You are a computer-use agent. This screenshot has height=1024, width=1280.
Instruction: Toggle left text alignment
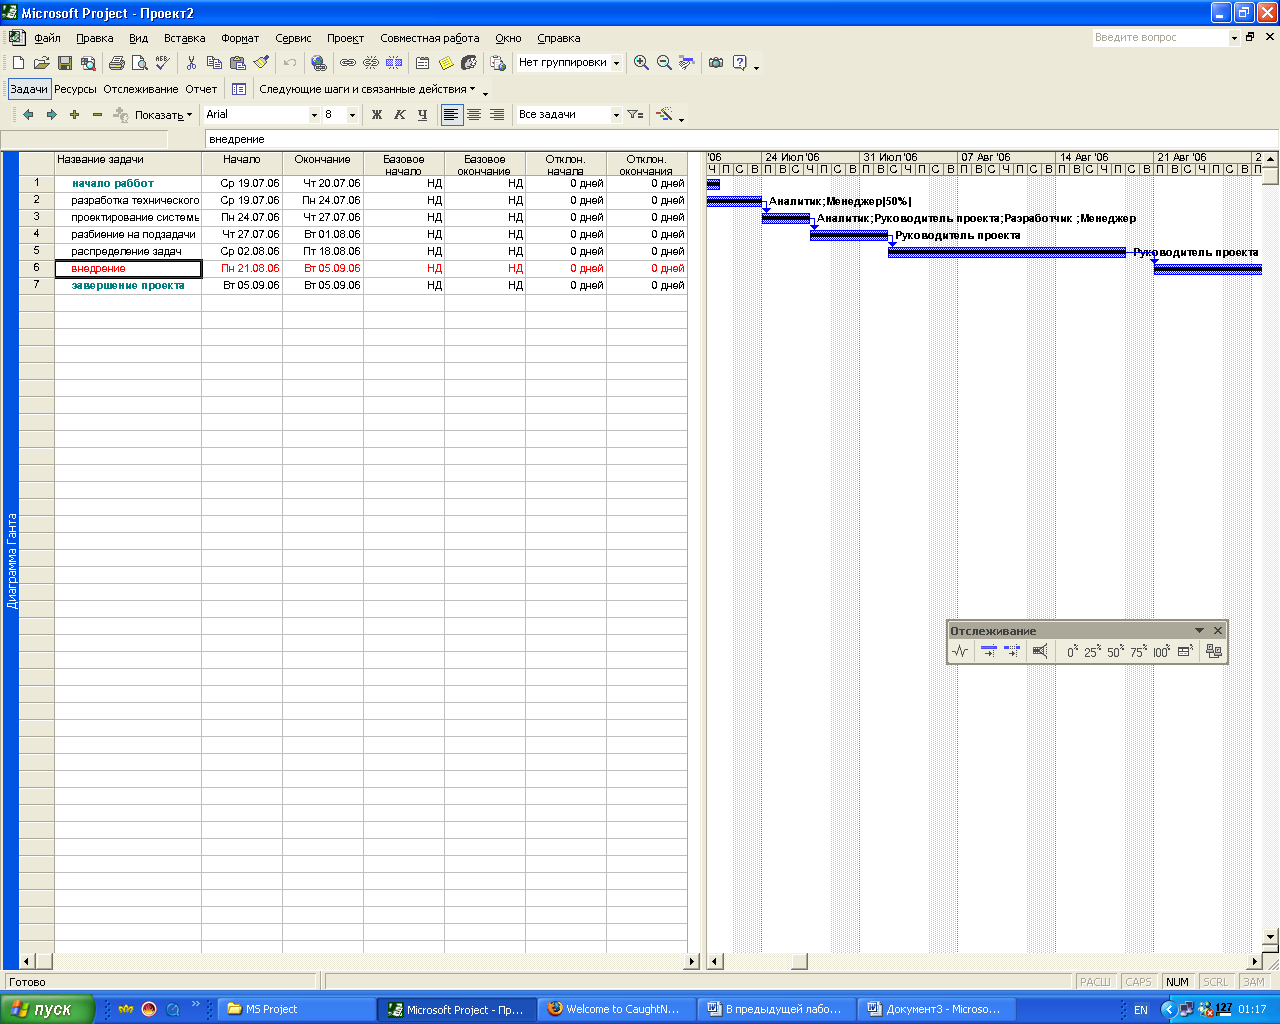[x=452, y=115]
